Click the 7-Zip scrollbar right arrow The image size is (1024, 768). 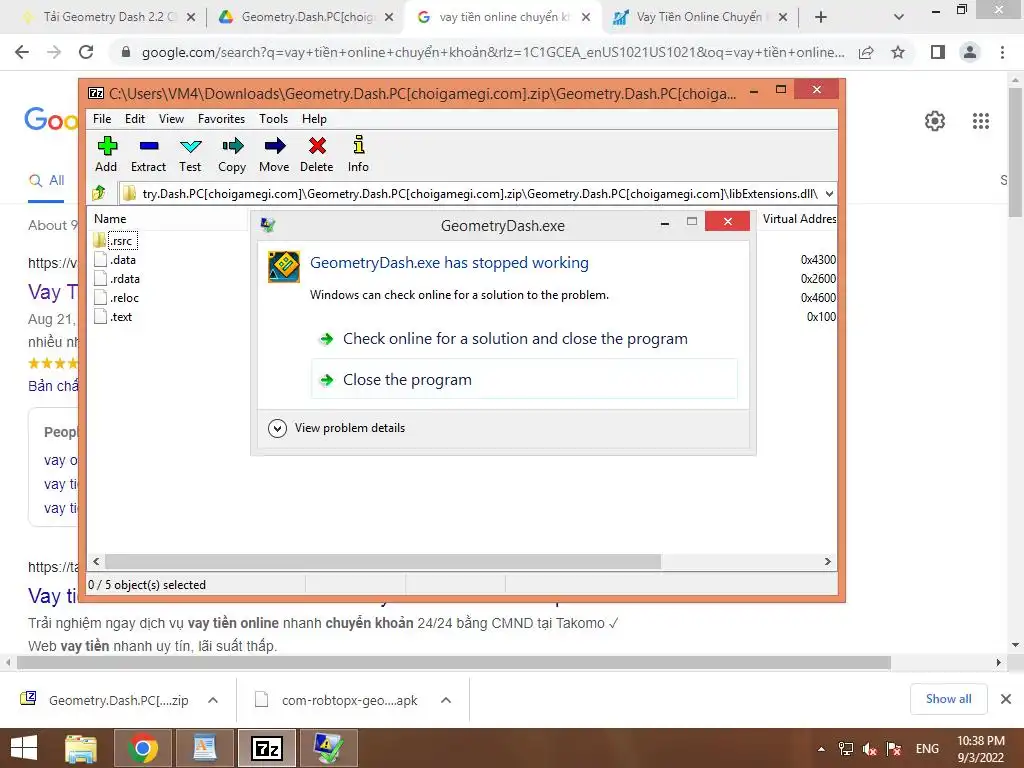point(827,562)
